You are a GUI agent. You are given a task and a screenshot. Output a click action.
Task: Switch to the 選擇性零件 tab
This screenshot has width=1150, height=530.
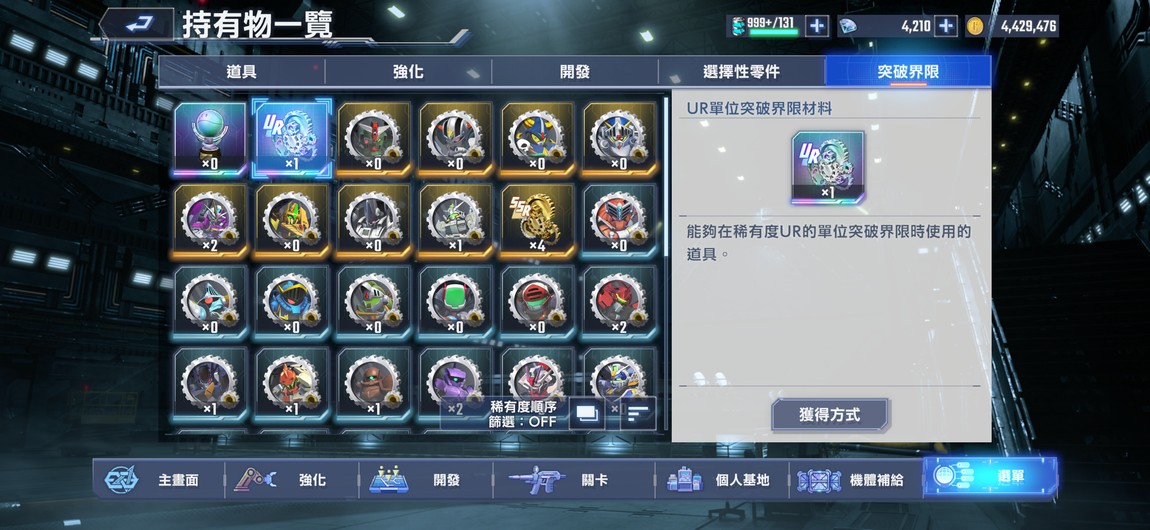coord(741,72)
